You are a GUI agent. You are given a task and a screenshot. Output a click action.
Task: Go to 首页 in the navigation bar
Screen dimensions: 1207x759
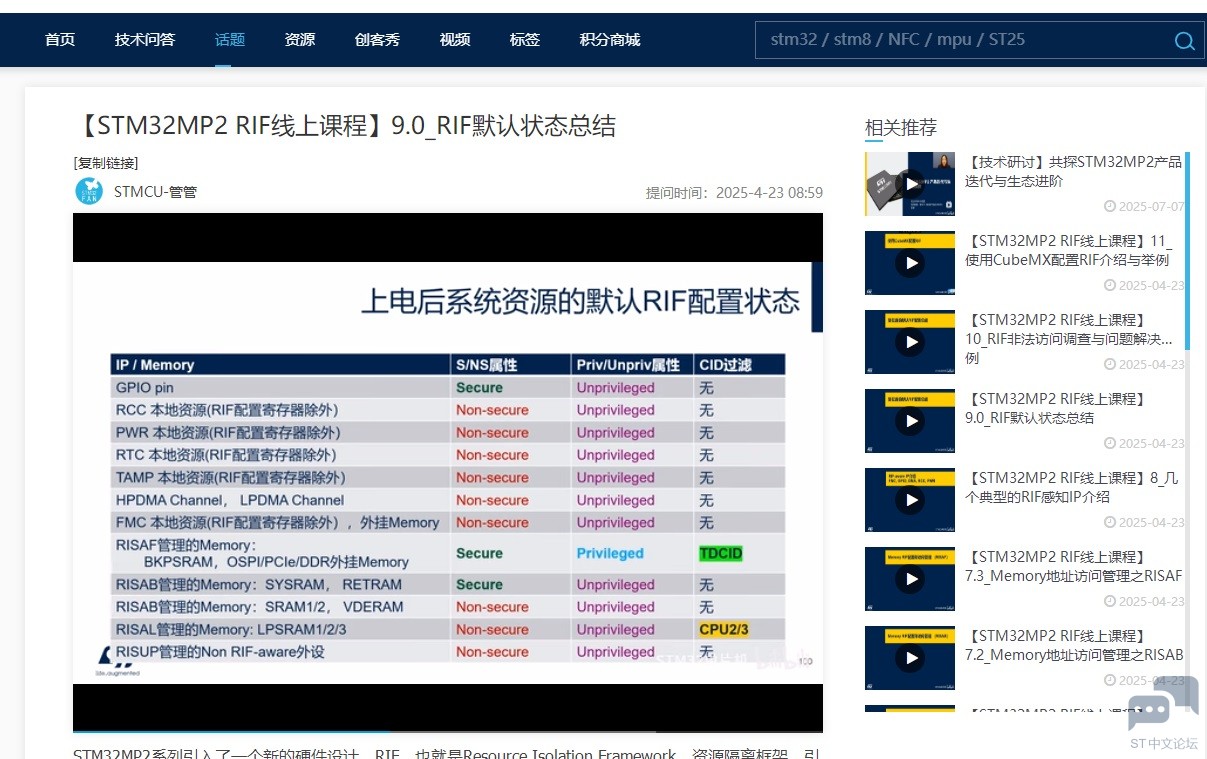60,40
